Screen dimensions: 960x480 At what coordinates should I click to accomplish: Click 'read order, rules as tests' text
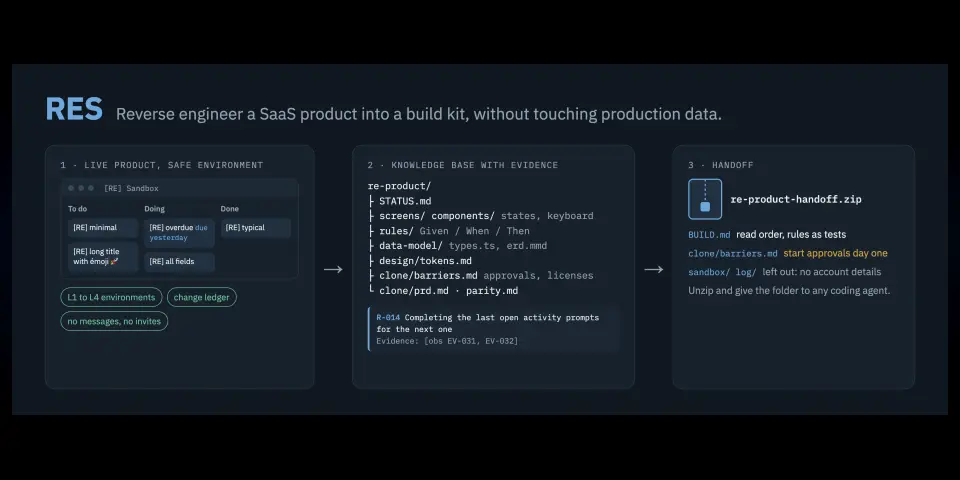791,234
